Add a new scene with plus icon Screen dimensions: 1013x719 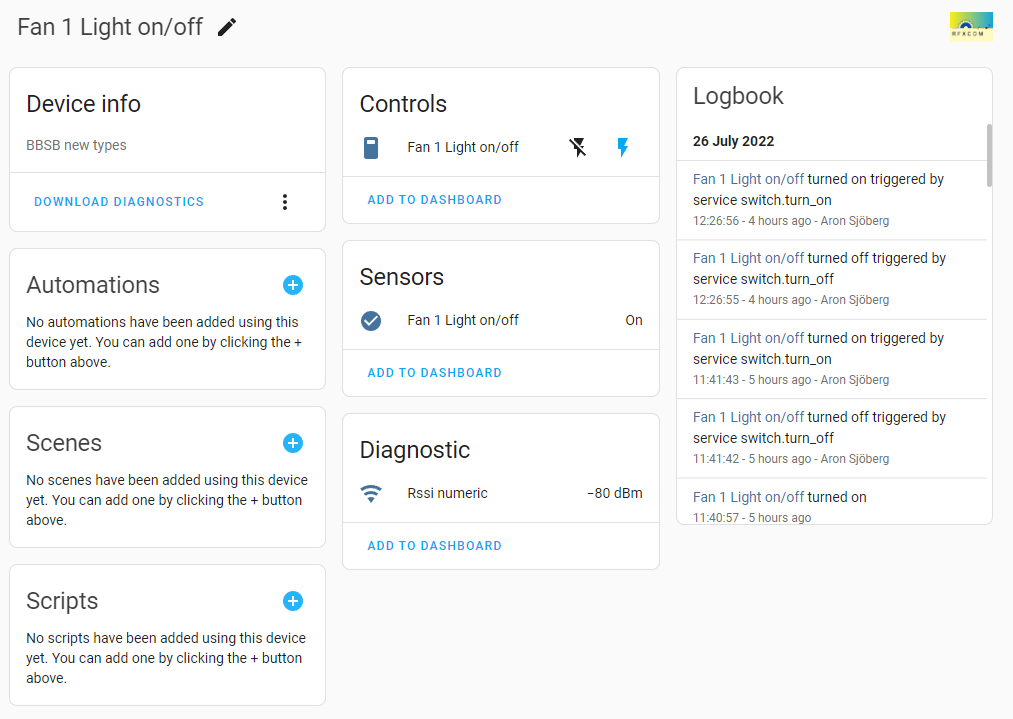[x=292, y=443]
